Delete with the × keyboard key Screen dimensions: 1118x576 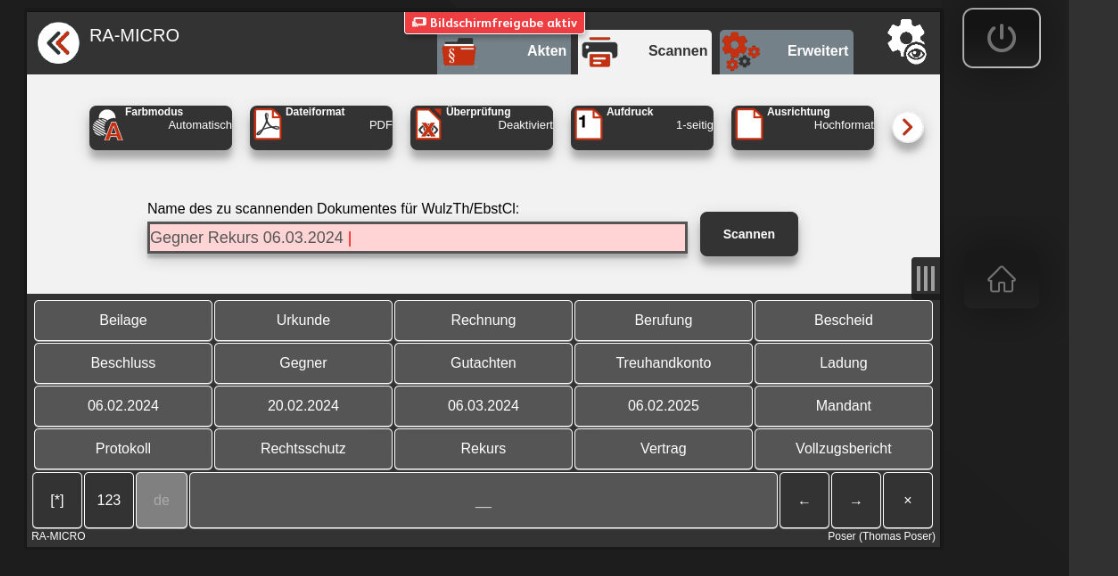pyautogui.click(x=908, y=500)
